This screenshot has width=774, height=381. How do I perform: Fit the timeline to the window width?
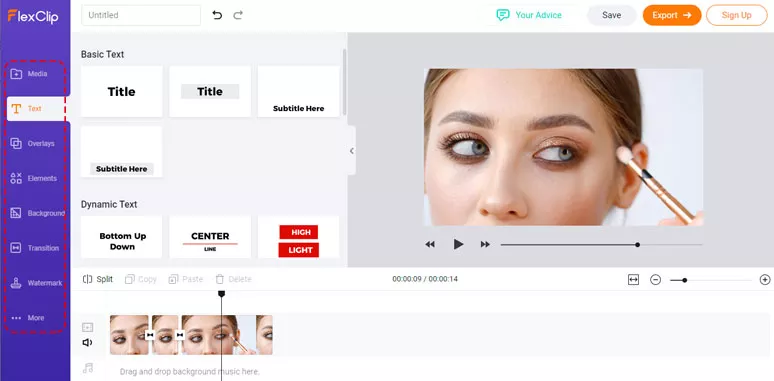[633, 280]
